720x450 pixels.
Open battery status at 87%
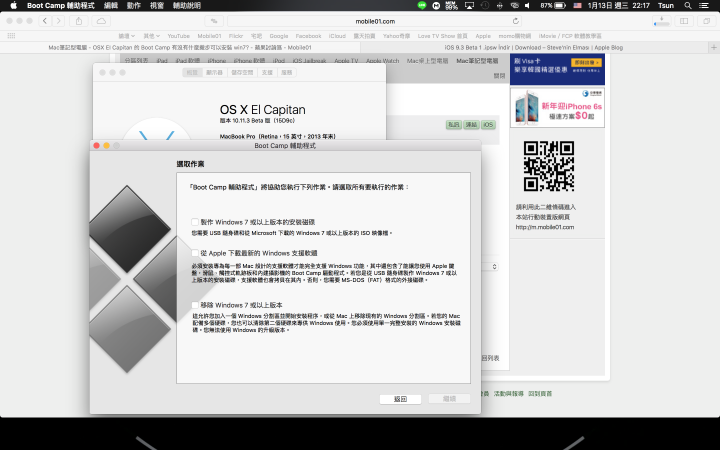click(553, 6)
